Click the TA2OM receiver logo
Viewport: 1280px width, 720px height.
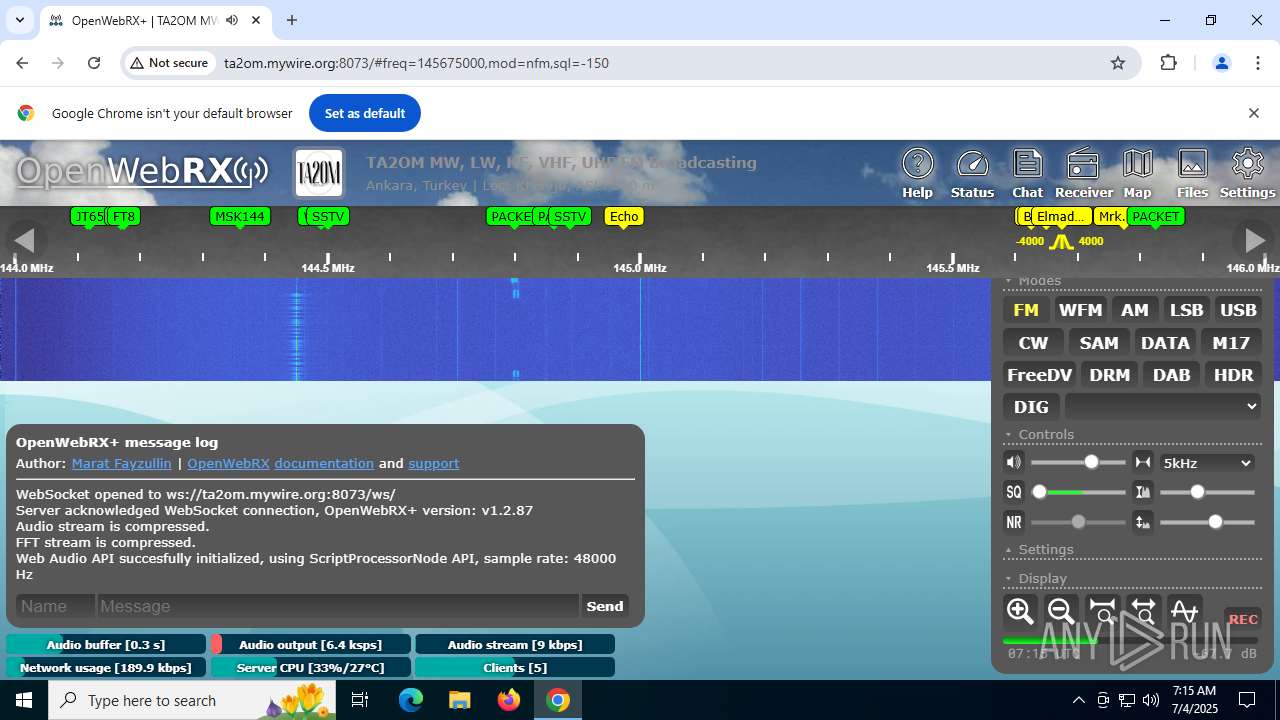[319, 173]
